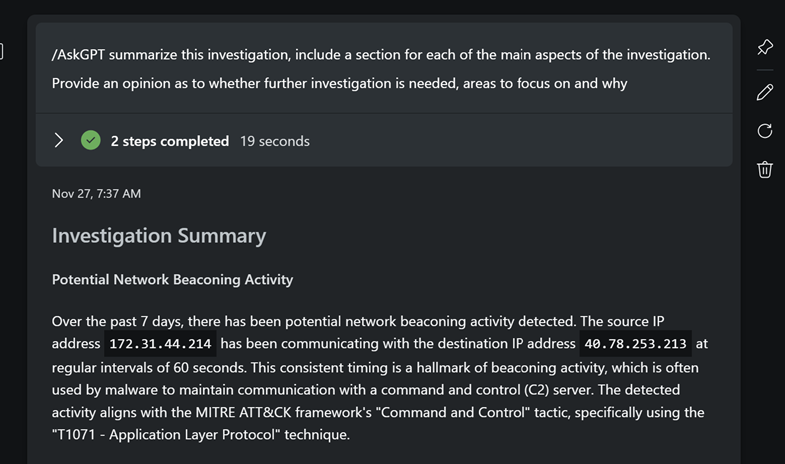Image resolution: width=785 pixels, height=464 pixels.
Task: Click the "2 steps completed" label
Action: [x=169, y=141]
